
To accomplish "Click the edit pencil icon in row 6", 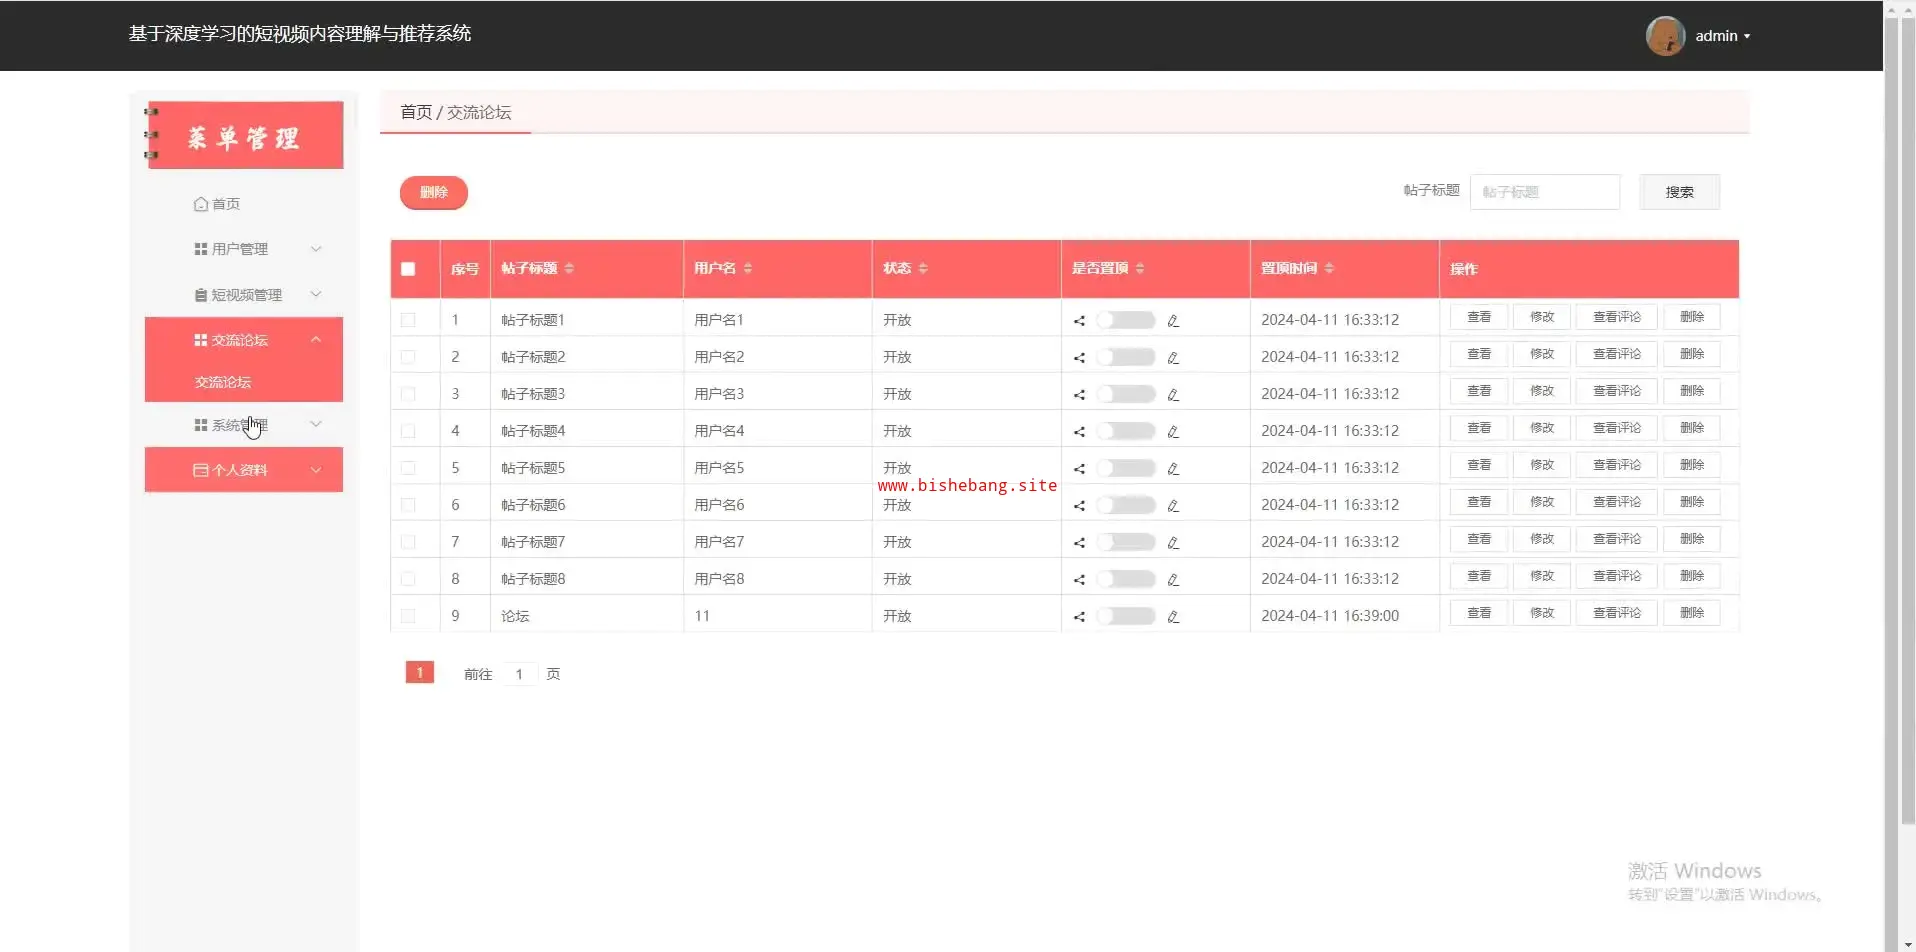I will pyautogui.click(x=1173, y=506).
